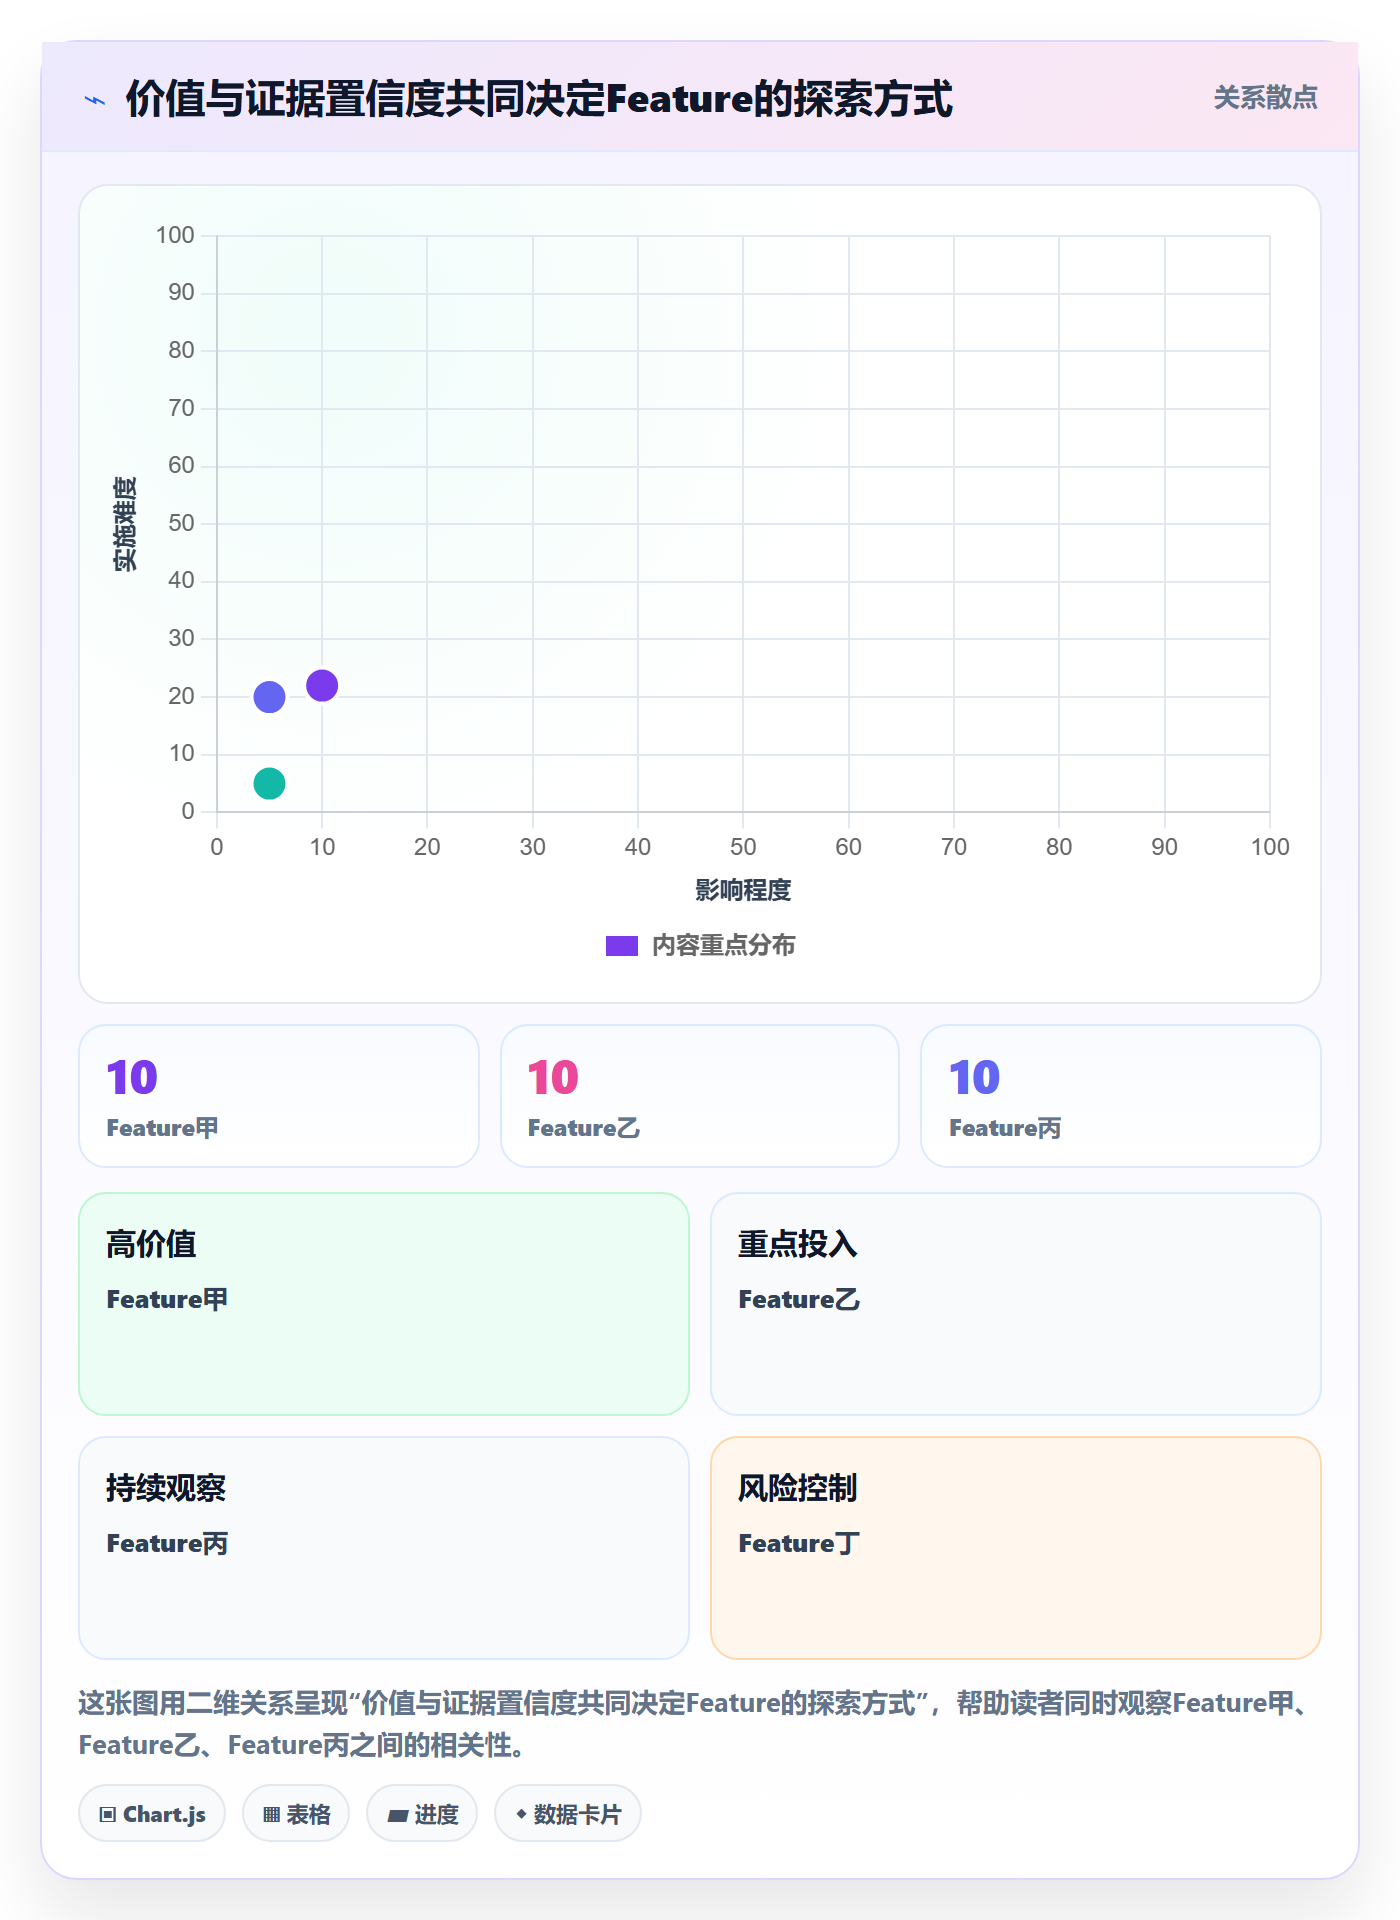Image resolution: width=1400 pixels, height=1920 pixels.
Task: Open the Feature乙 stat card
Action: coord(700,1096)
